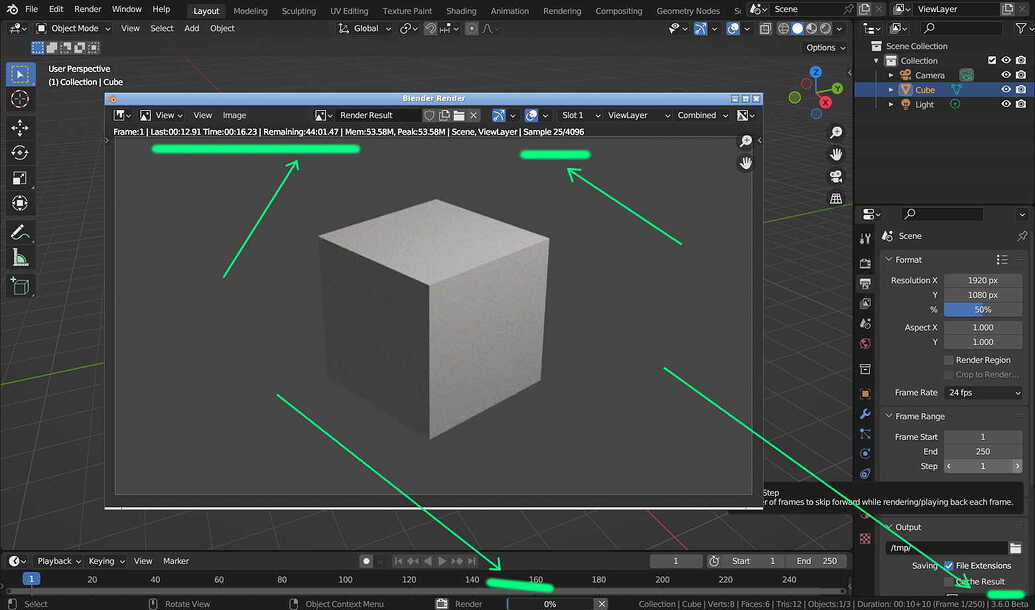1035x610 pixels.
Task: Open Modifier wrench properties tab
Action: point(865,414)
